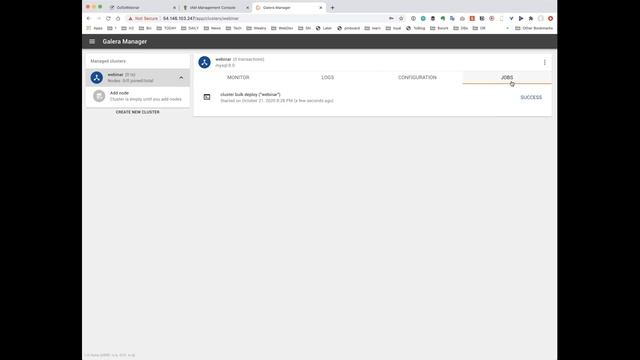Open the Apps bookmark shortcut
The image size is (640, 360).
94,28
